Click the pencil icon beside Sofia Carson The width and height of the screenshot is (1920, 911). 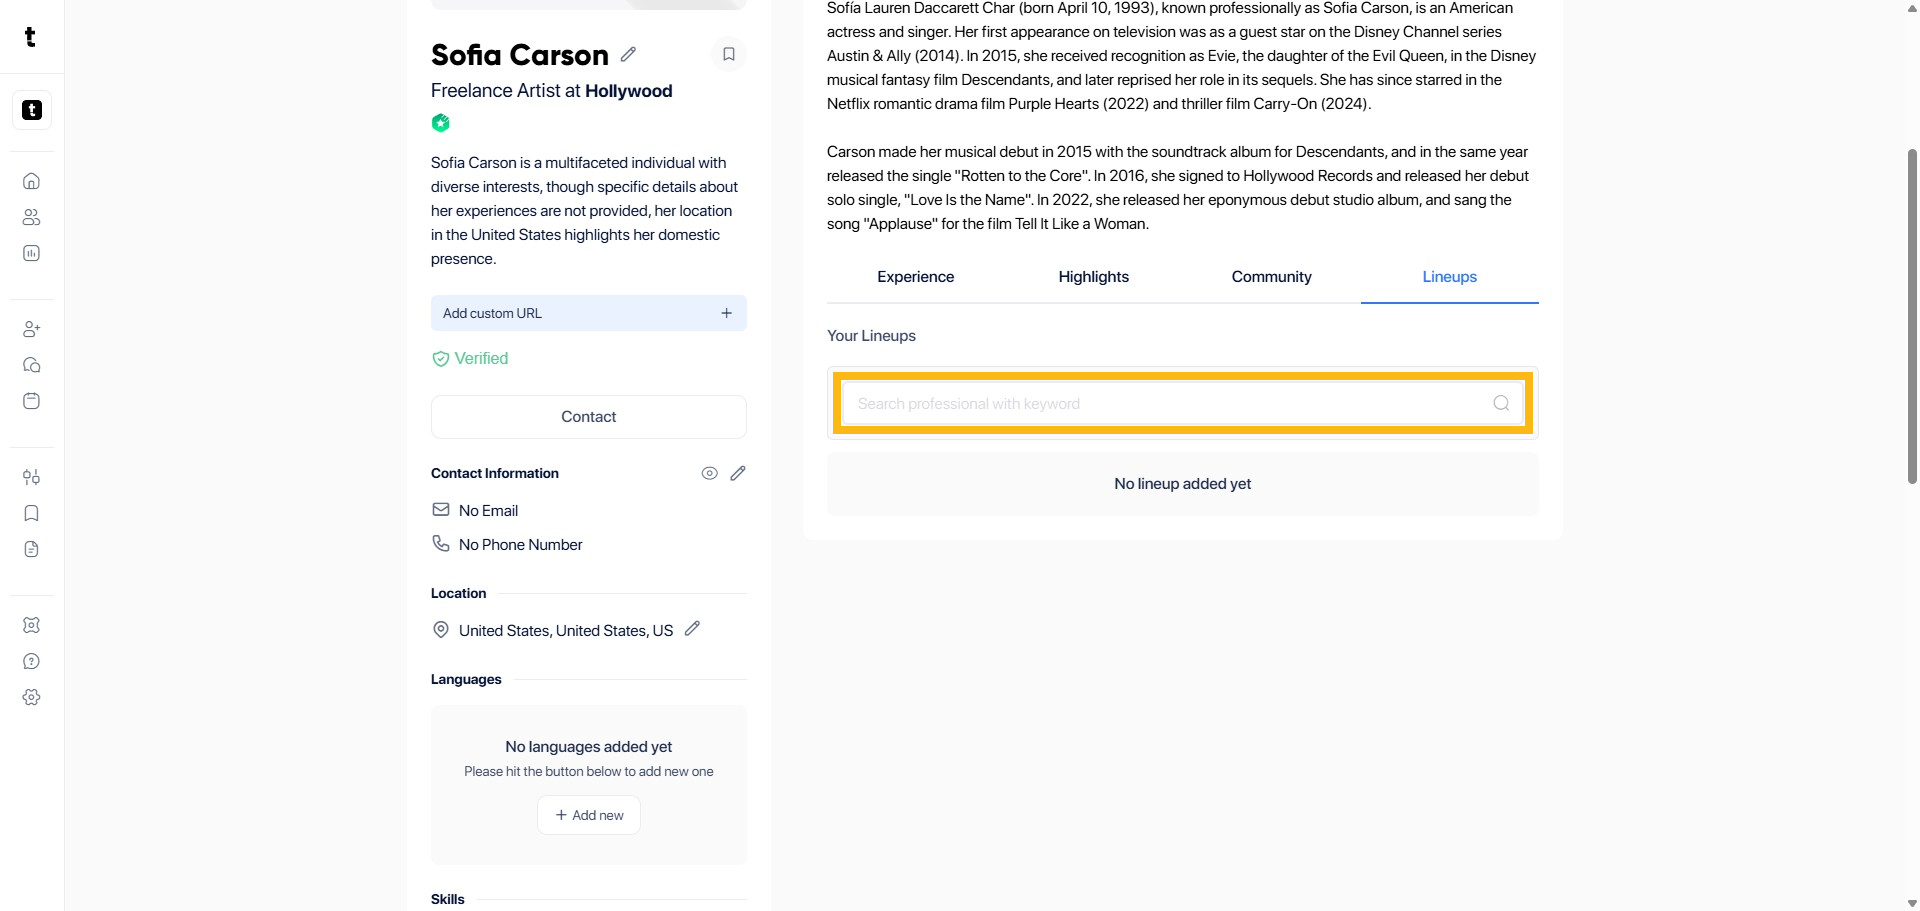click(628, 54)
